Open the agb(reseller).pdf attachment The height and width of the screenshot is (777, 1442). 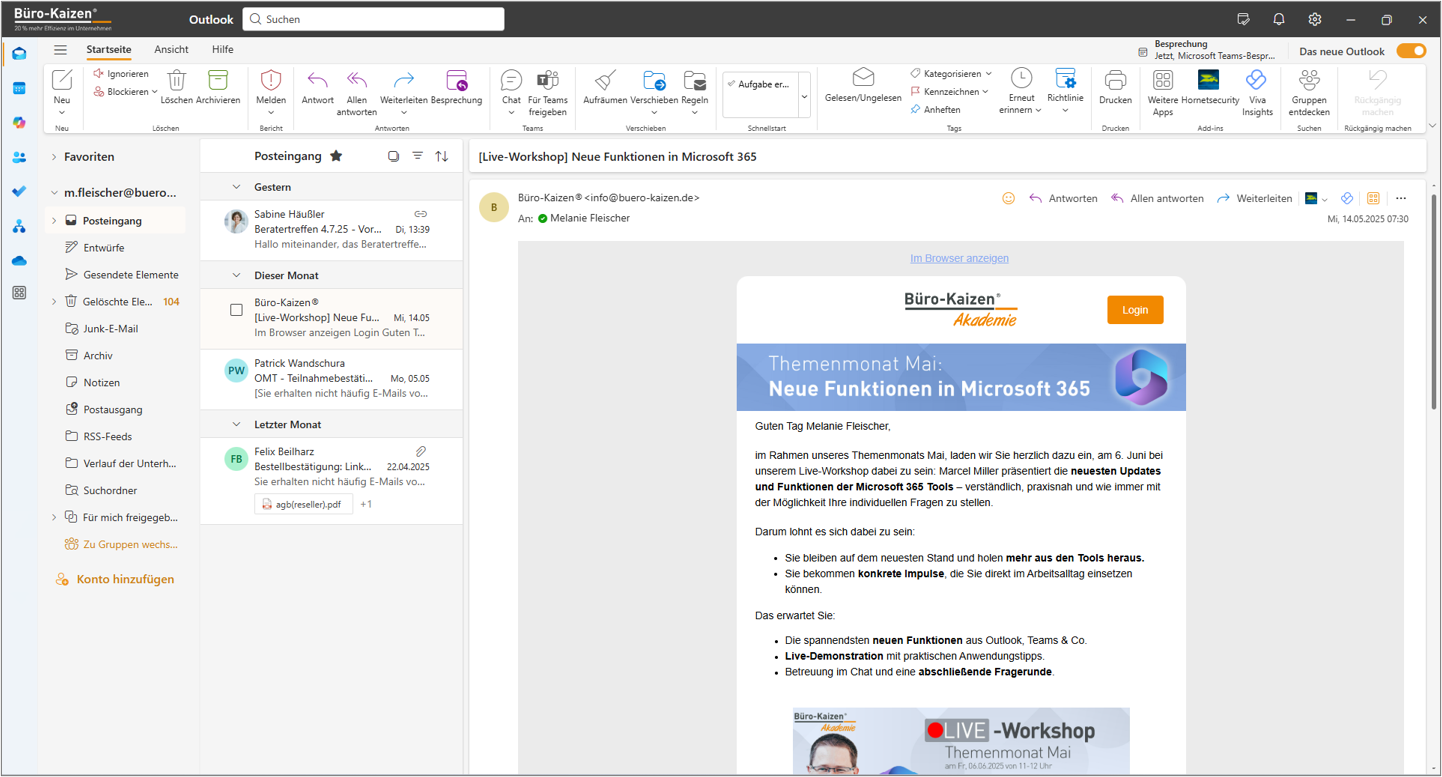click(x=304, y=504)
